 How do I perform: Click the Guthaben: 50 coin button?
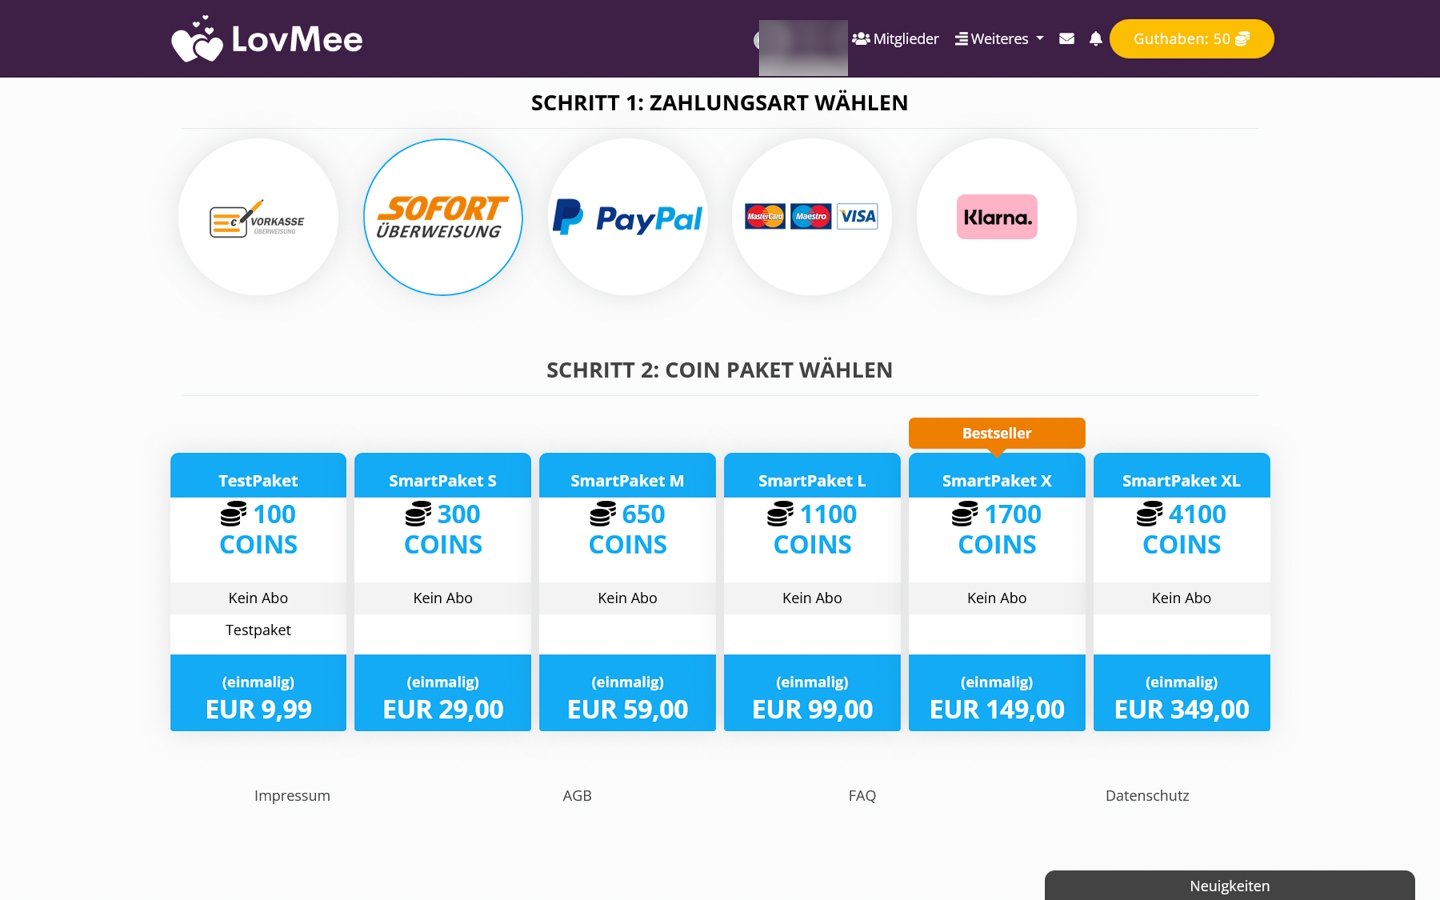pyautogui.click(x=1192, y=39)
